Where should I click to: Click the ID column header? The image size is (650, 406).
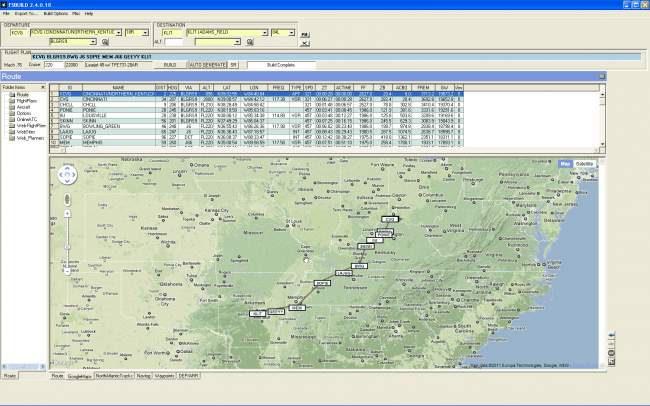(x=70, y=88)
